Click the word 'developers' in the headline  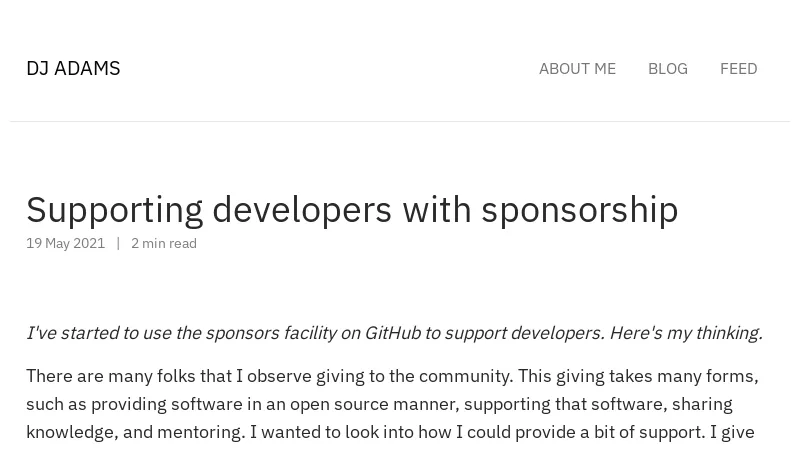[302, 210]
